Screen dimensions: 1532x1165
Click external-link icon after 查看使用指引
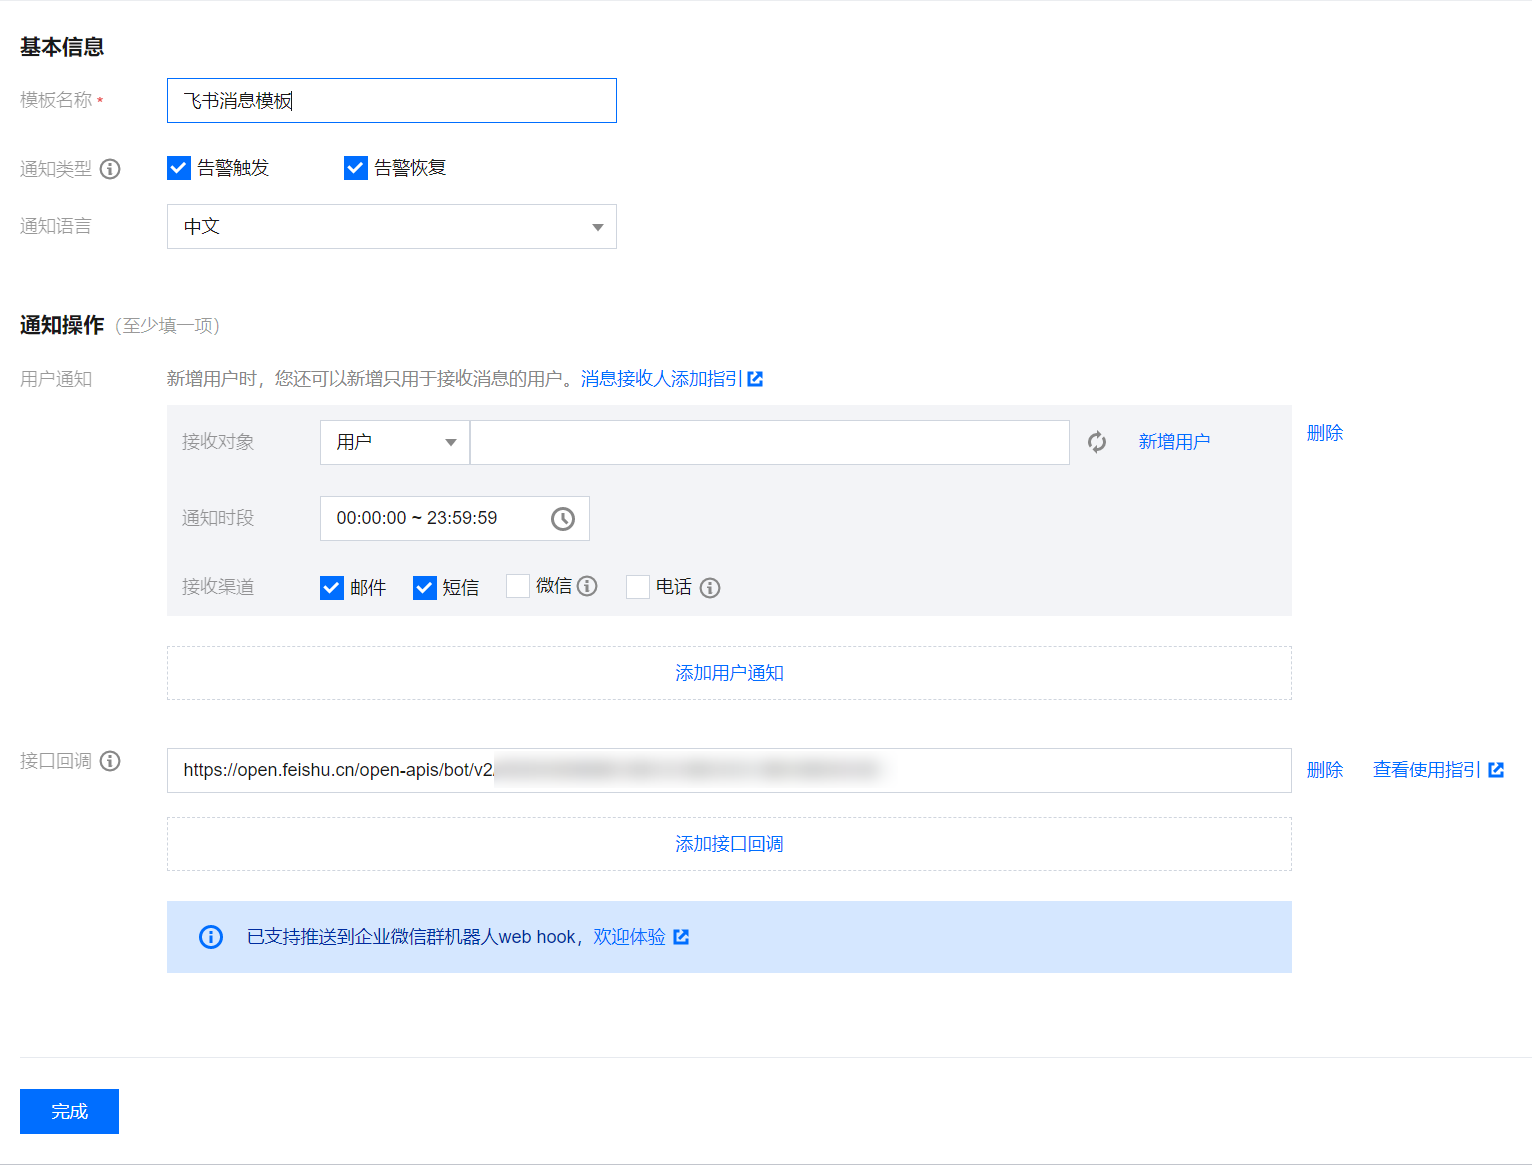click(x=1496, y=770)
